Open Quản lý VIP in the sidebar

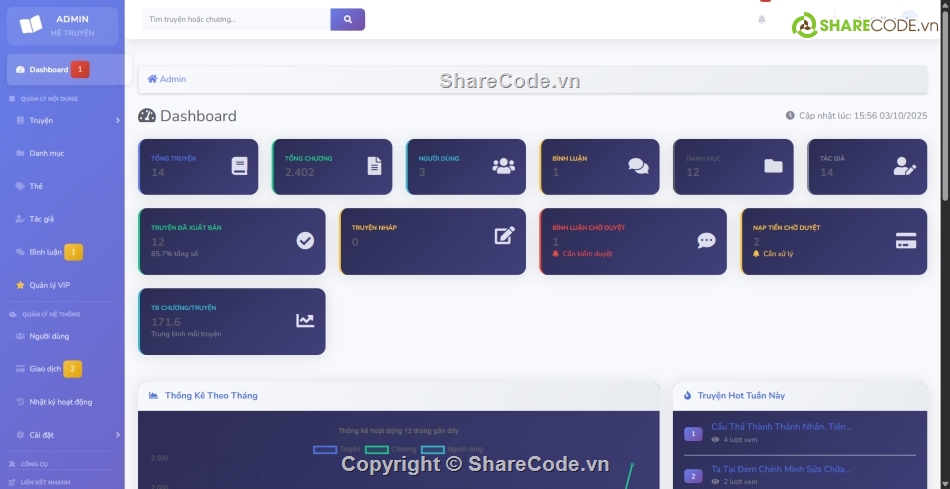click(x=49, y=285)
